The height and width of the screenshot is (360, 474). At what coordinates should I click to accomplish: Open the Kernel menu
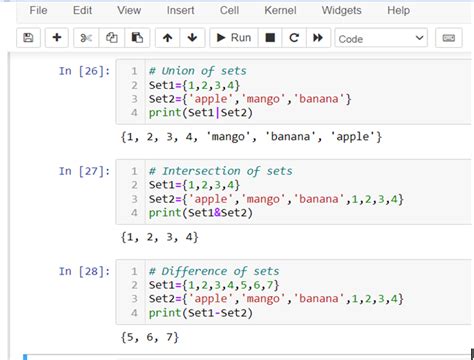click(280, 10)
